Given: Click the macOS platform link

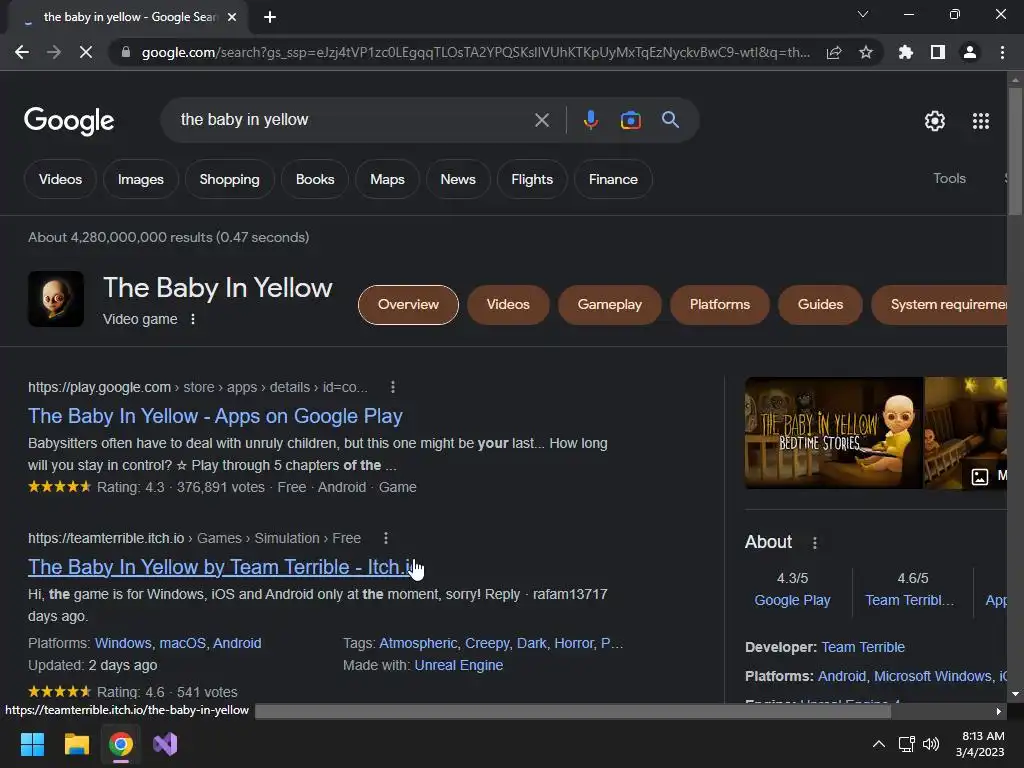Looking at the screenshot, I should click(182, 643).
